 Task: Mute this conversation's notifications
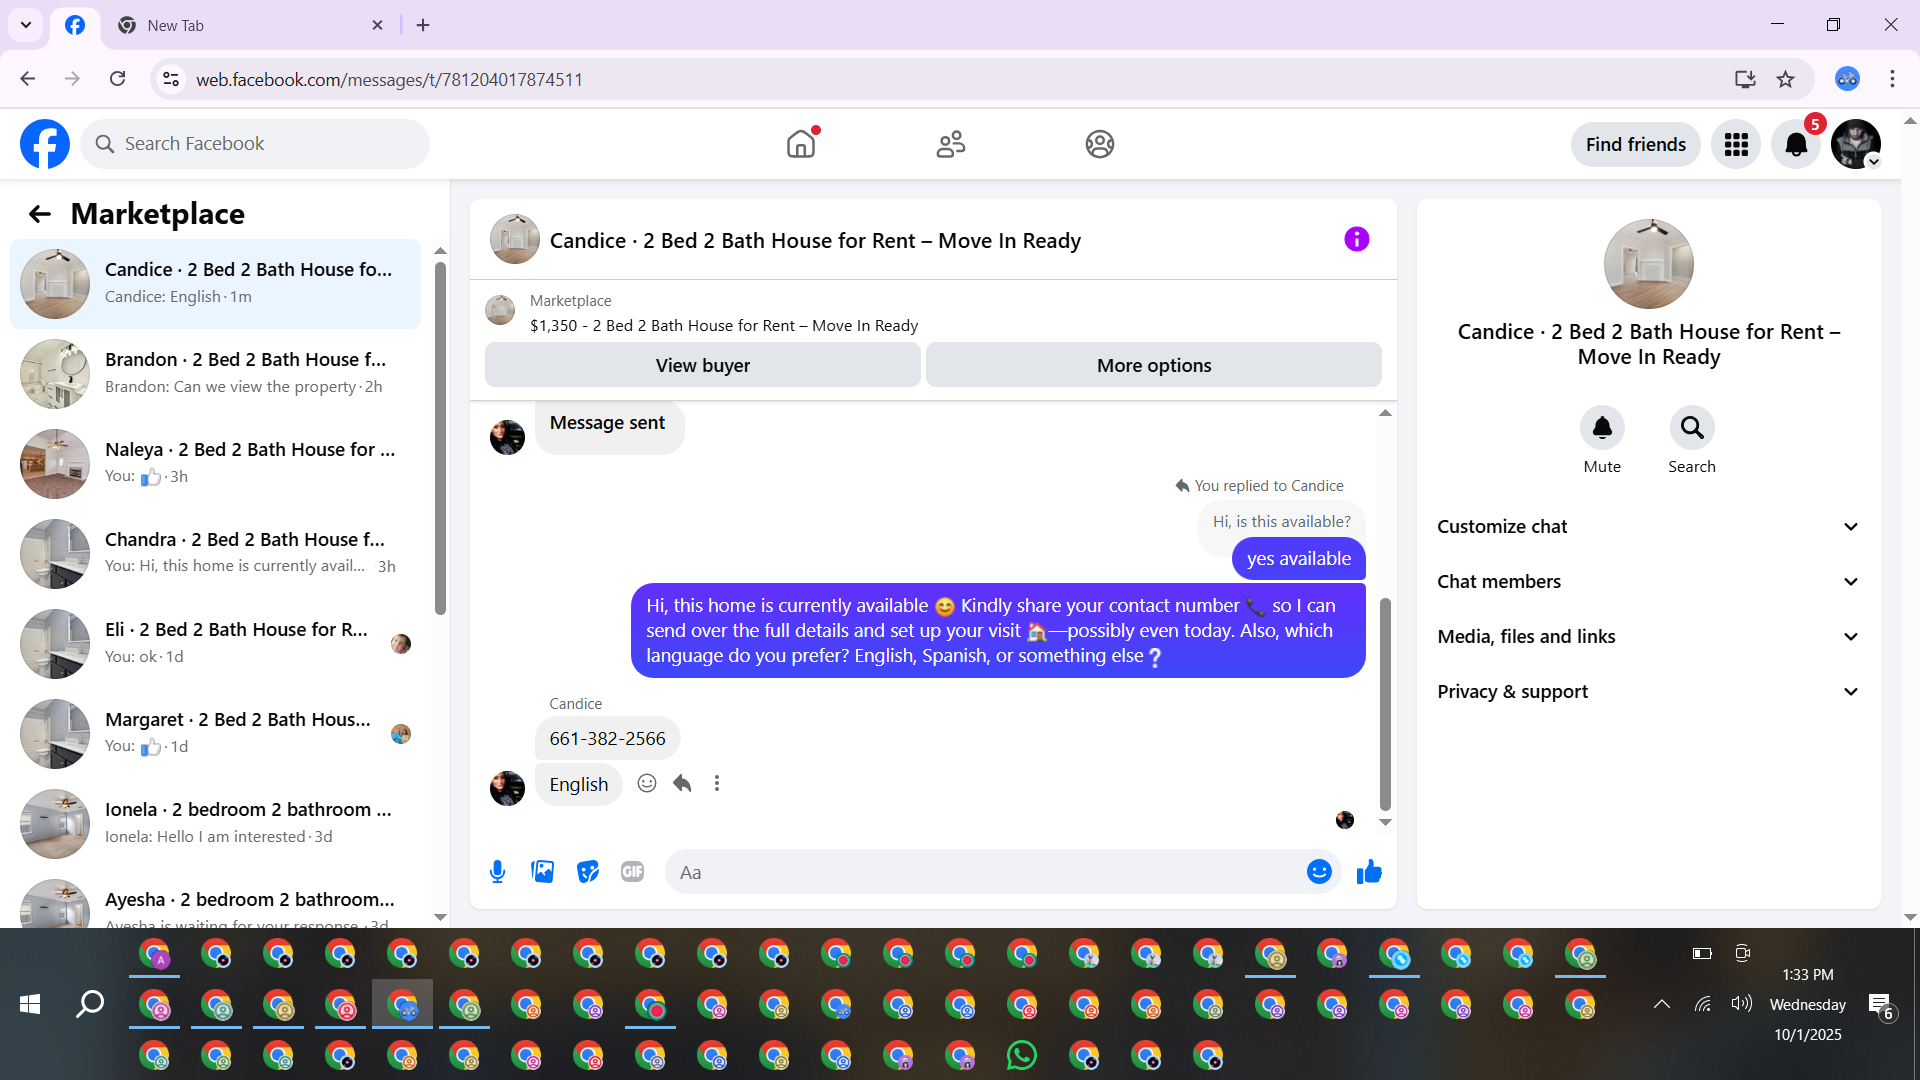pos(1602,429)
